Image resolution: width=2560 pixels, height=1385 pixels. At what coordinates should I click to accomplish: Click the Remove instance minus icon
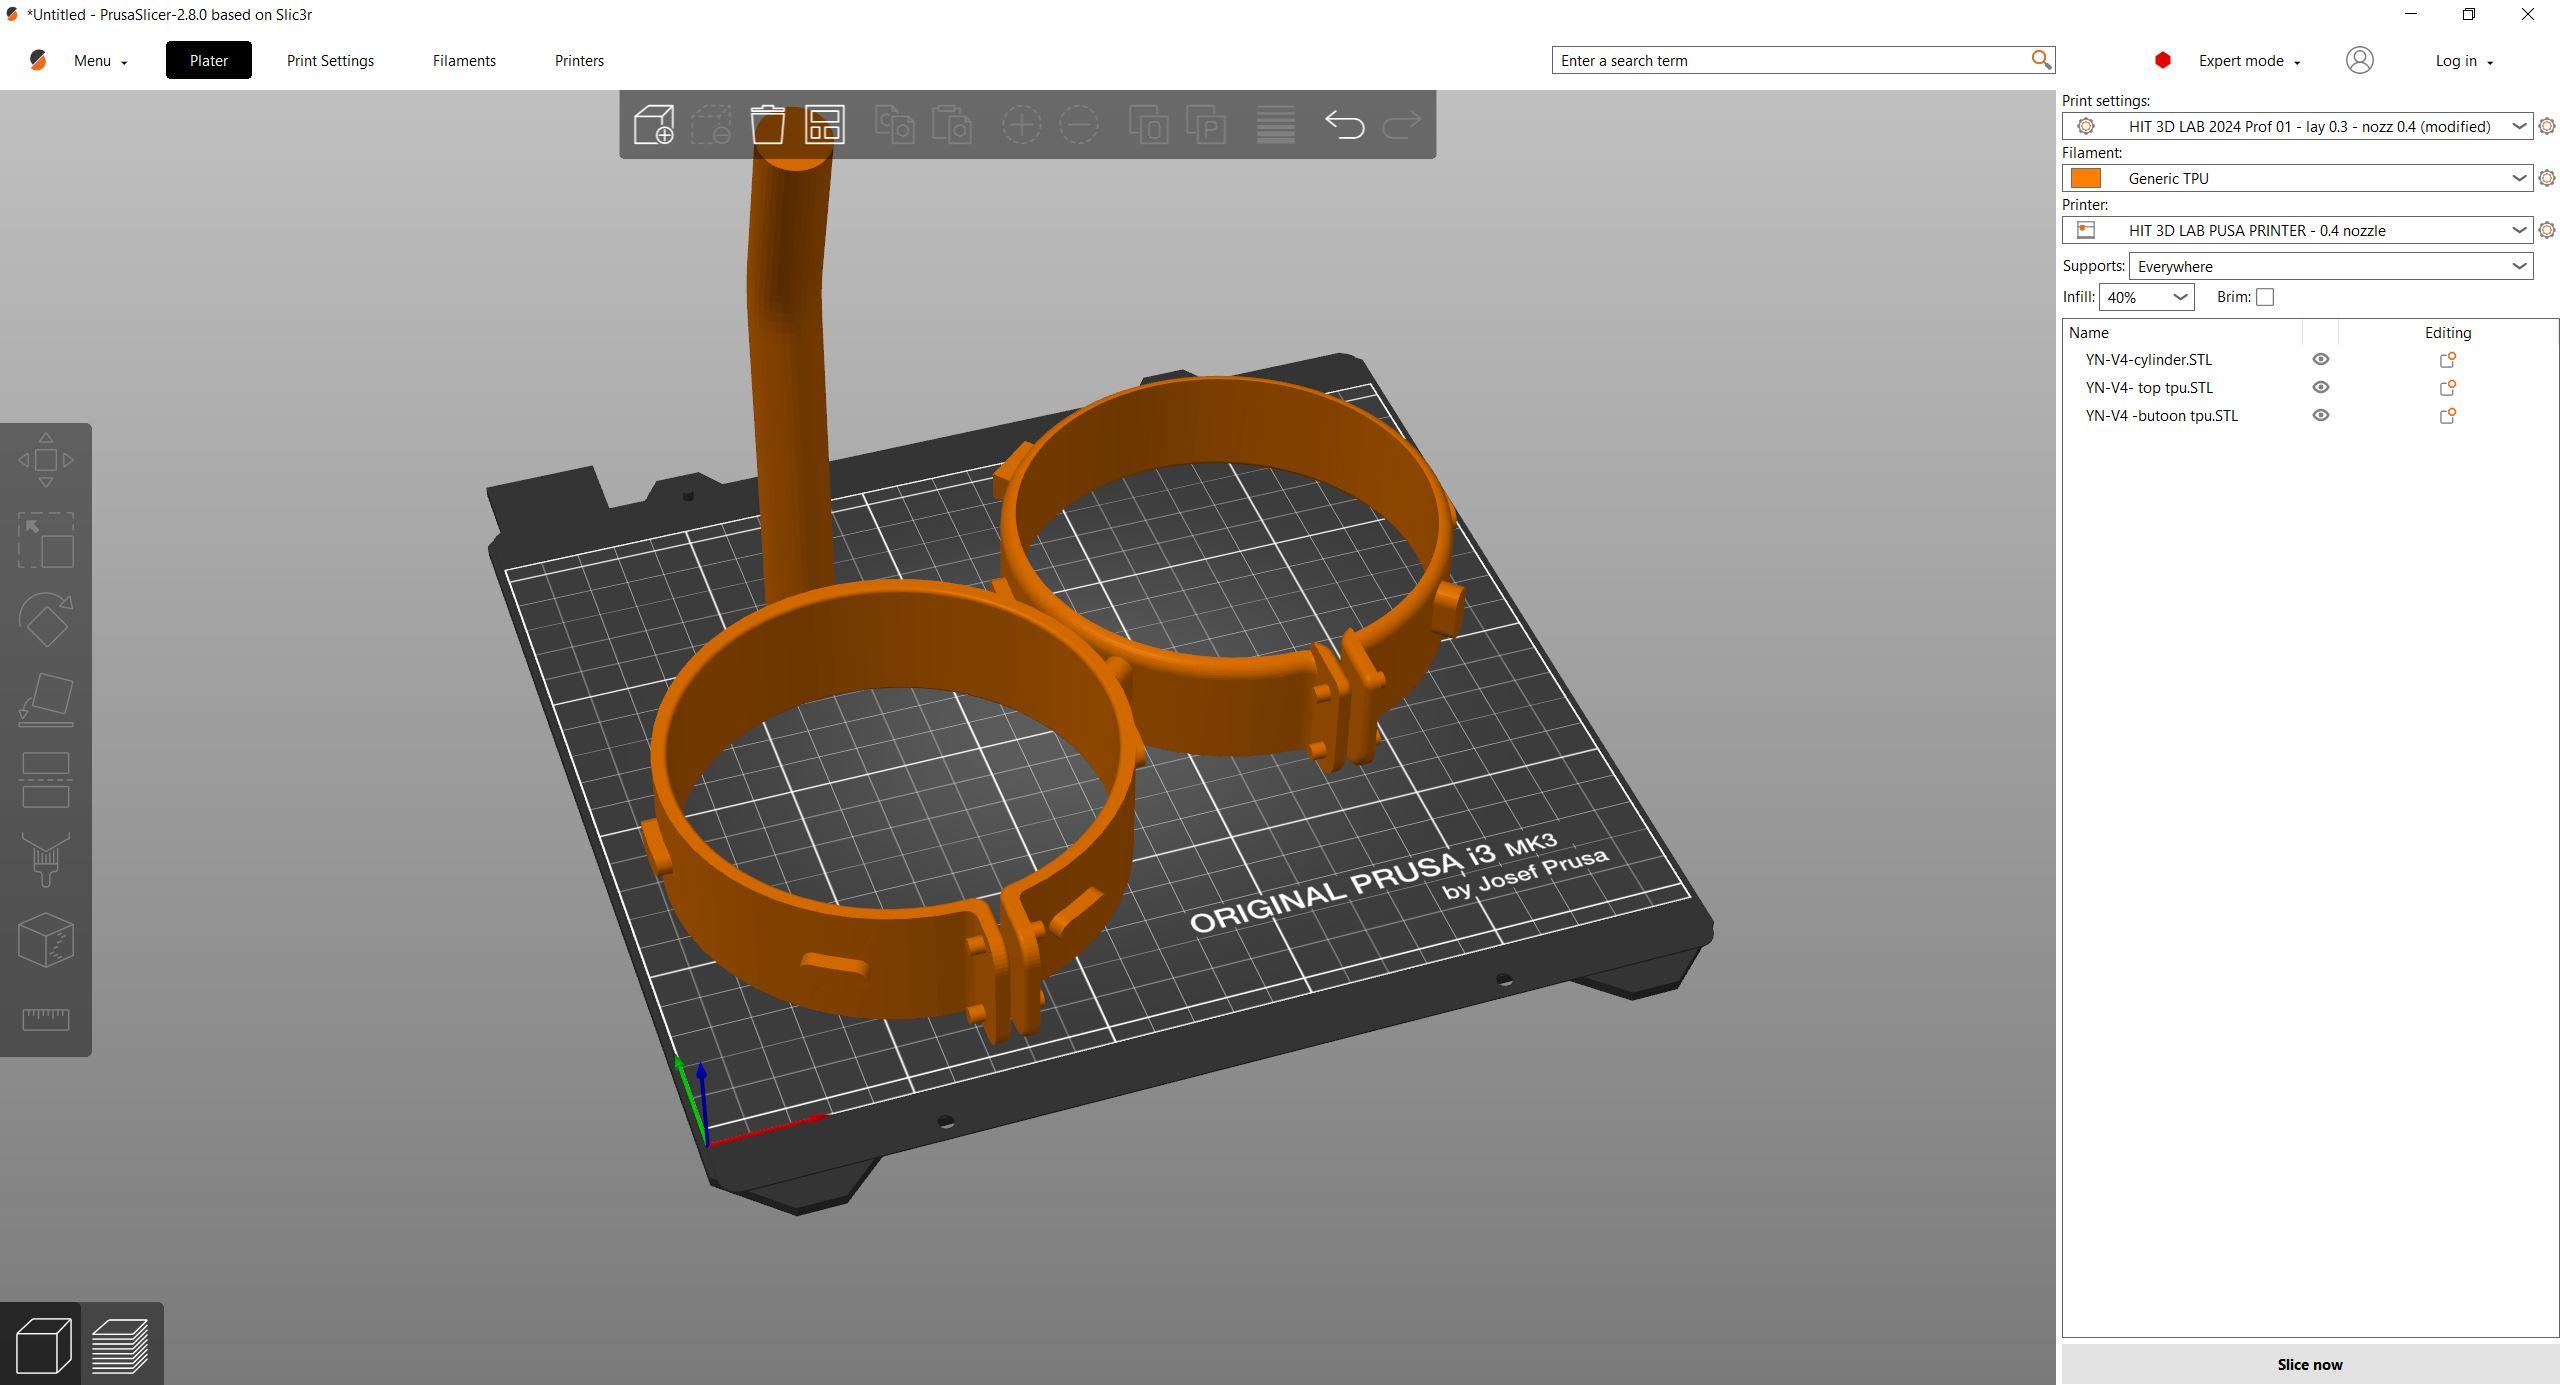(x=1079, y=125)
